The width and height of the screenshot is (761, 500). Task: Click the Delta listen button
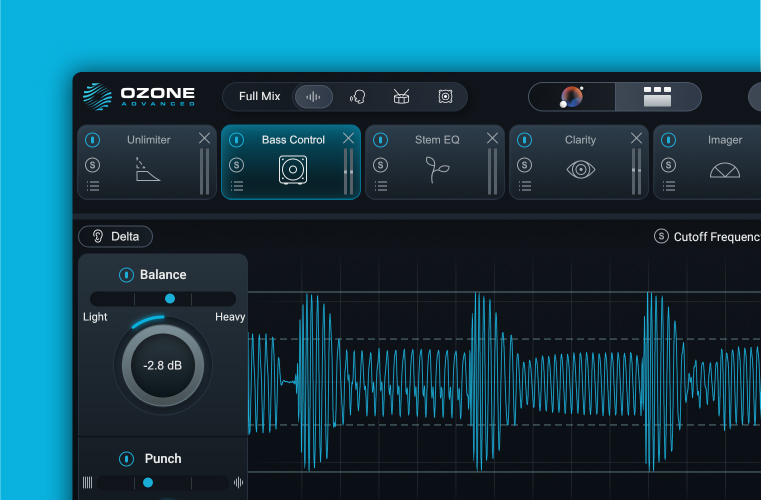point(116,237)
